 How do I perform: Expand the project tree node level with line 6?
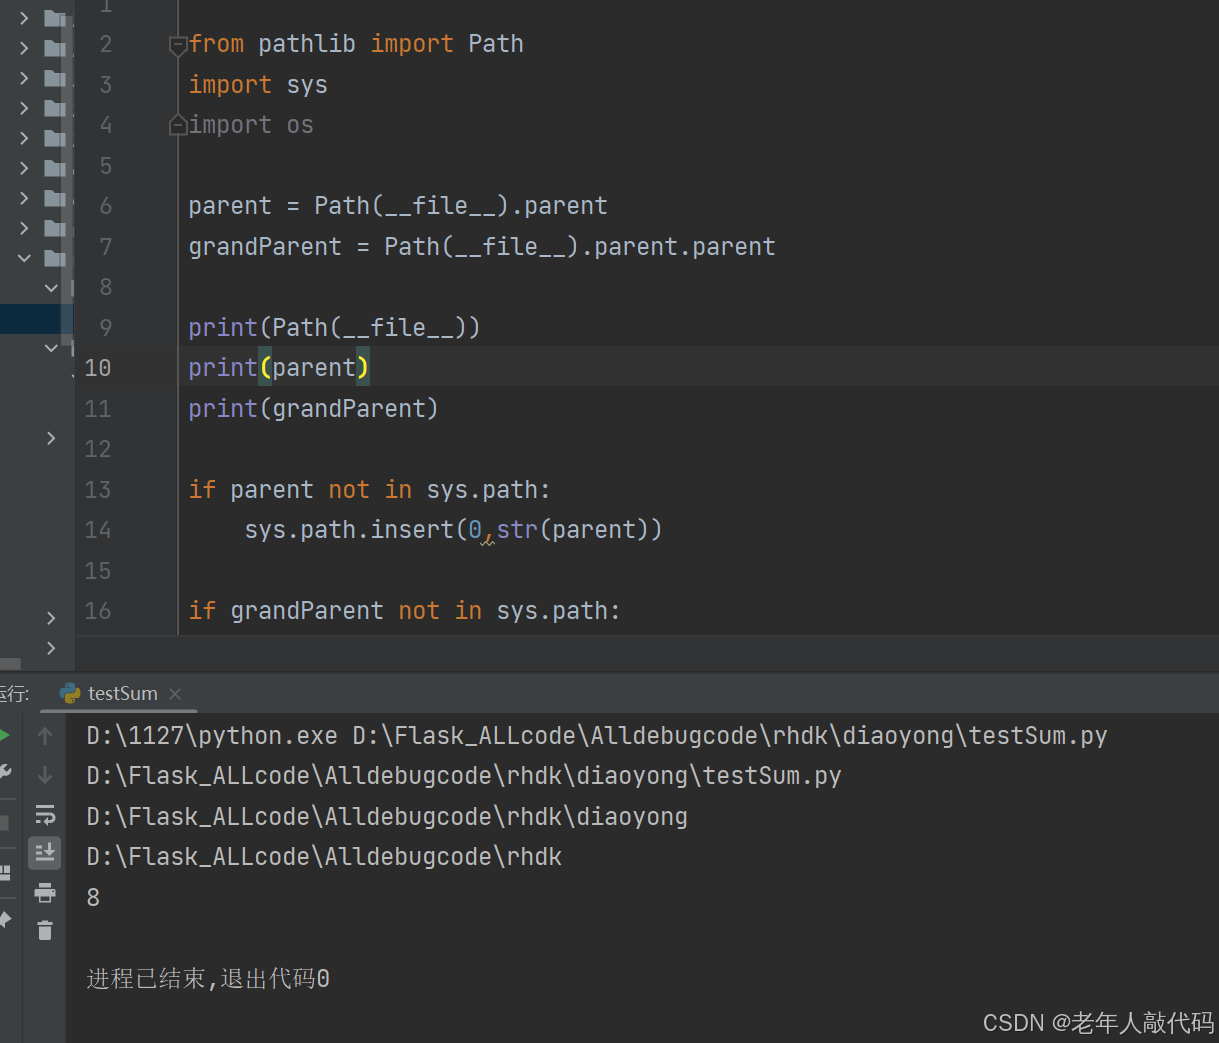click(x=24, y=197)
